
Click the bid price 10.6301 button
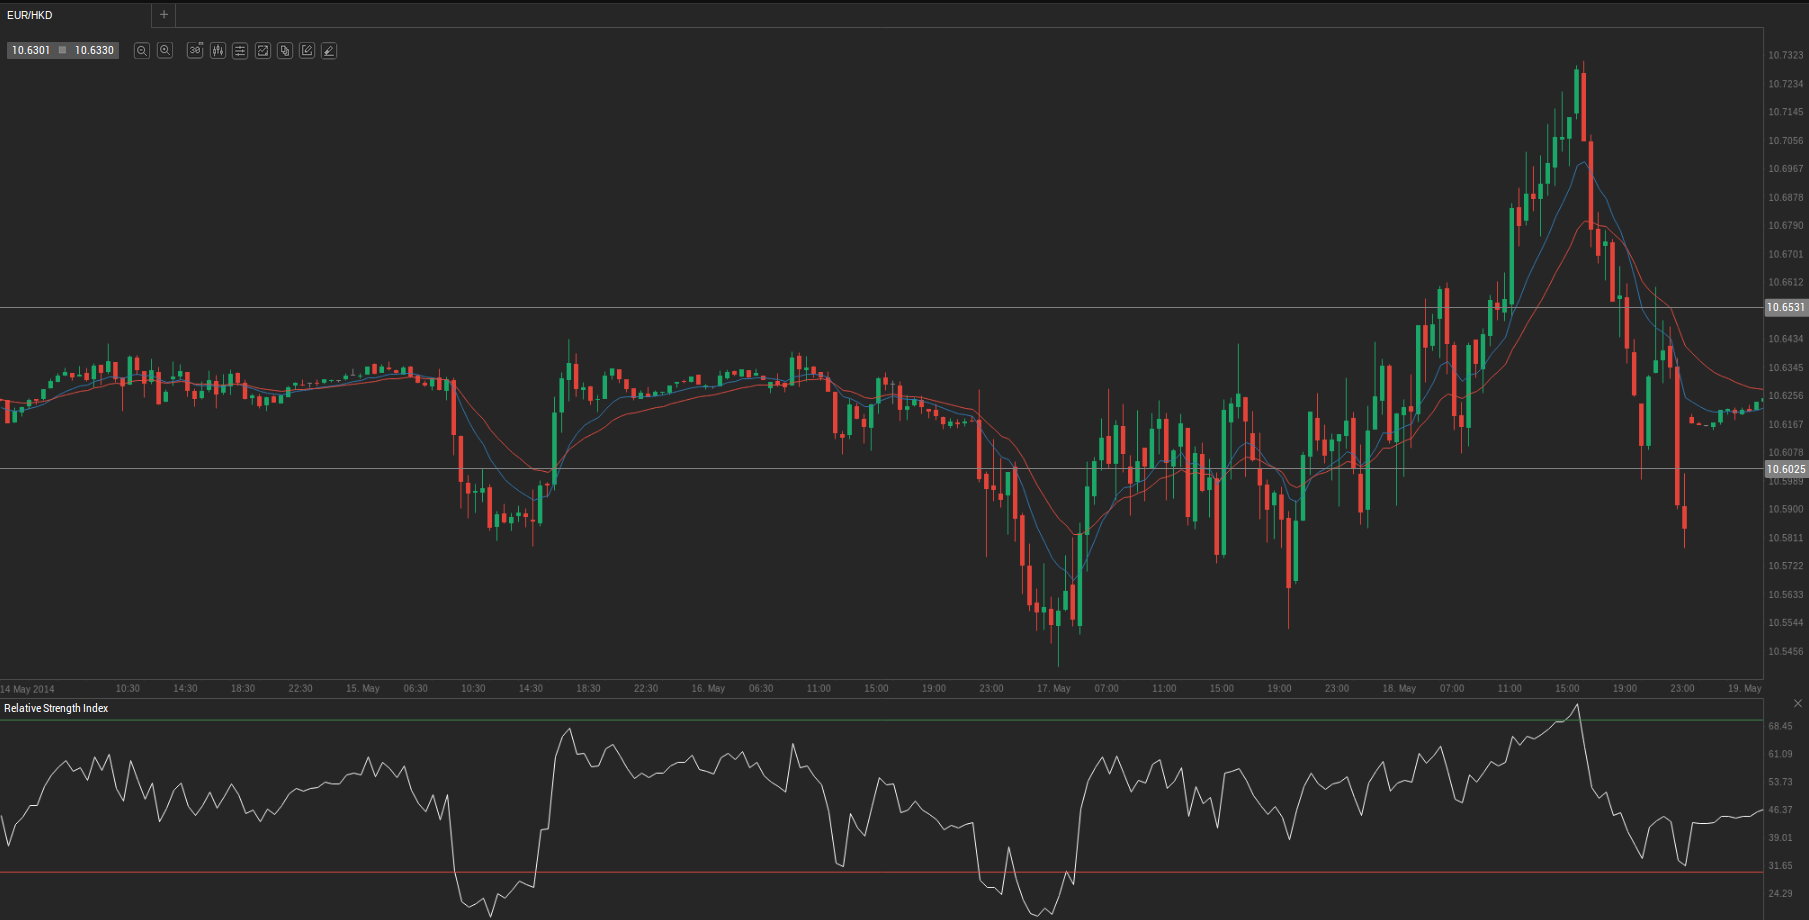point(31,50)
